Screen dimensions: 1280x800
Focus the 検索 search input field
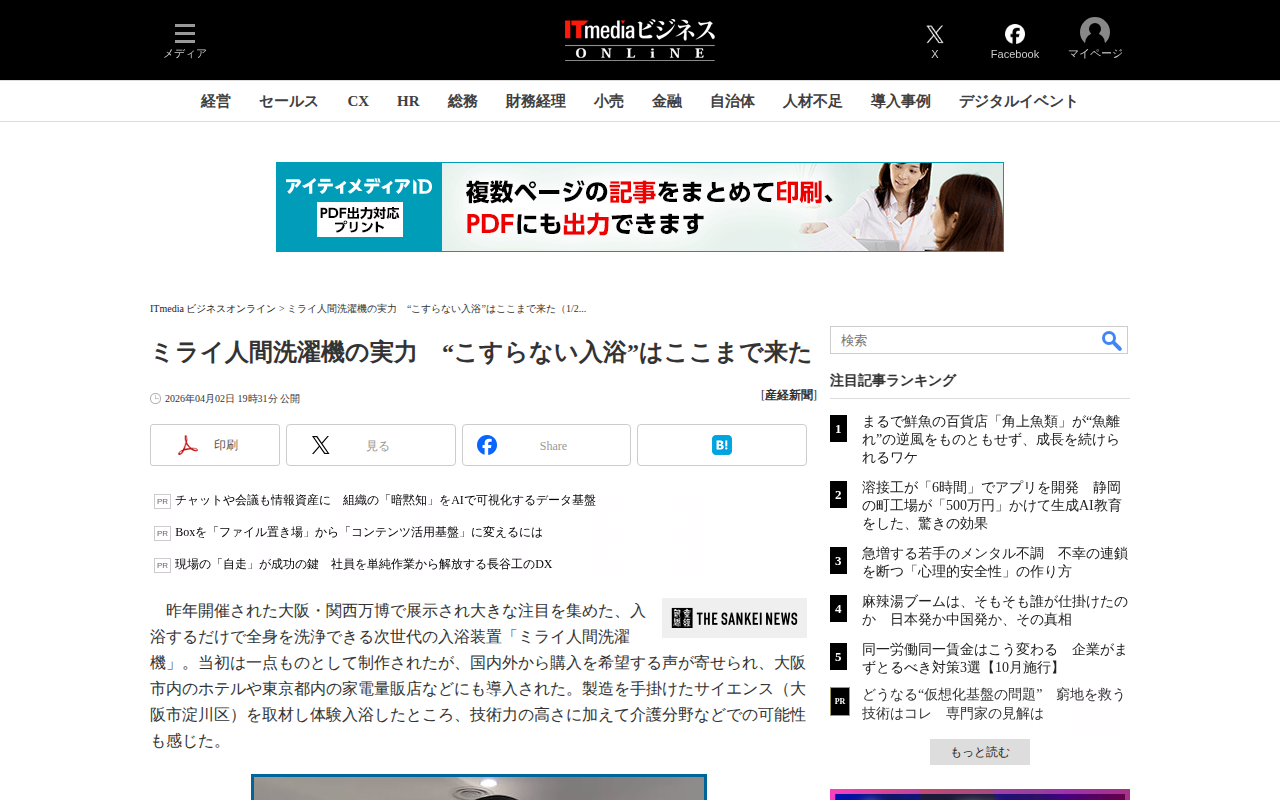[x=965, y=340]
